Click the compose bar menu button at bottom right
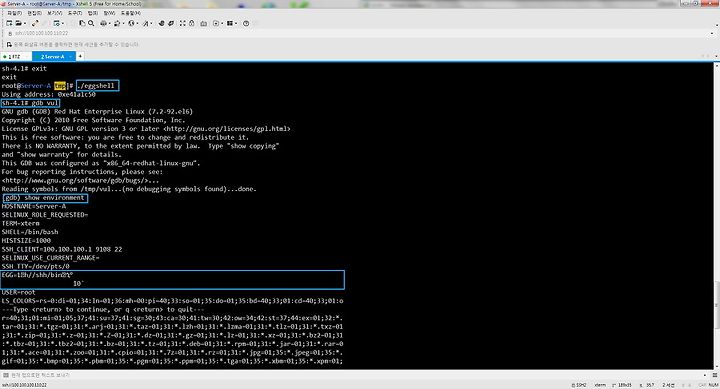 714,375
